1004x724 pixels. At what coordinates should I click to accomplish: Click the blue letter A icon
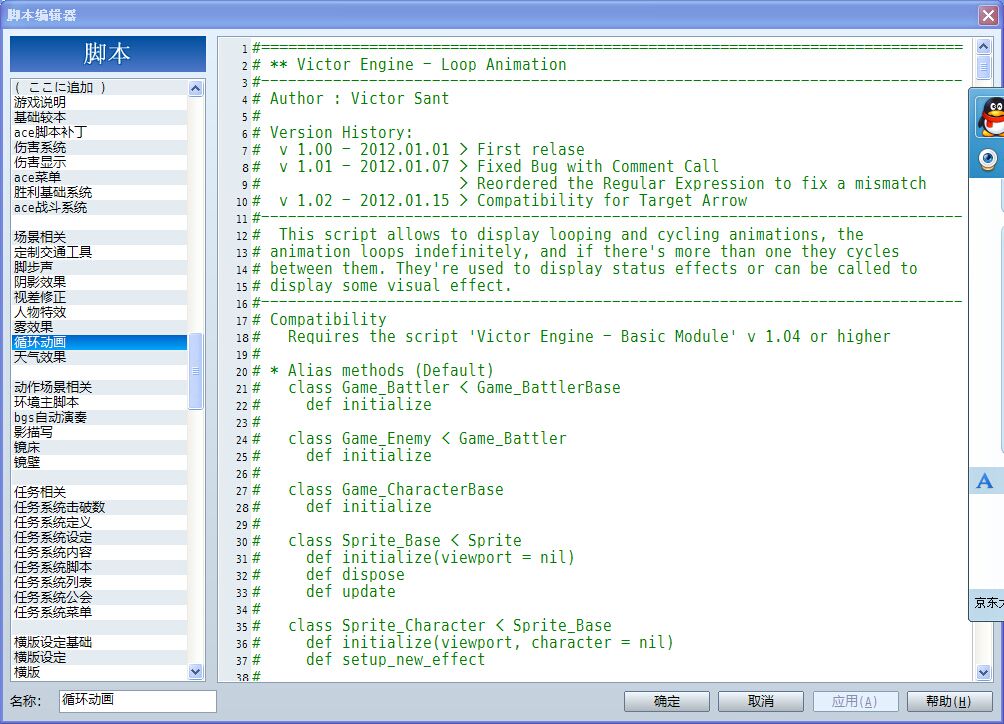click(x=984, y=481)
